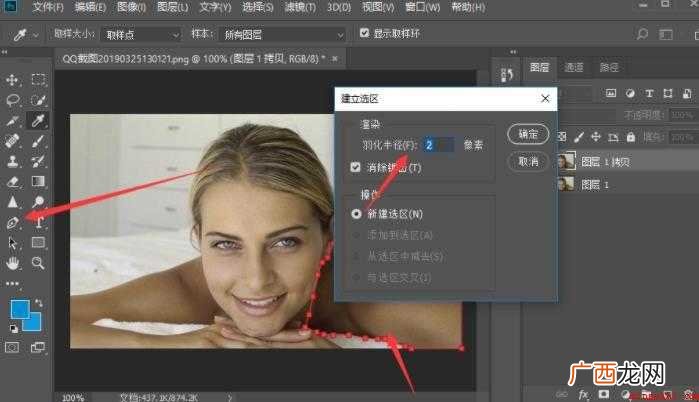Filter layers by shape
The height and width of the screenshot is (402, 699).
(x=668, y=93)
